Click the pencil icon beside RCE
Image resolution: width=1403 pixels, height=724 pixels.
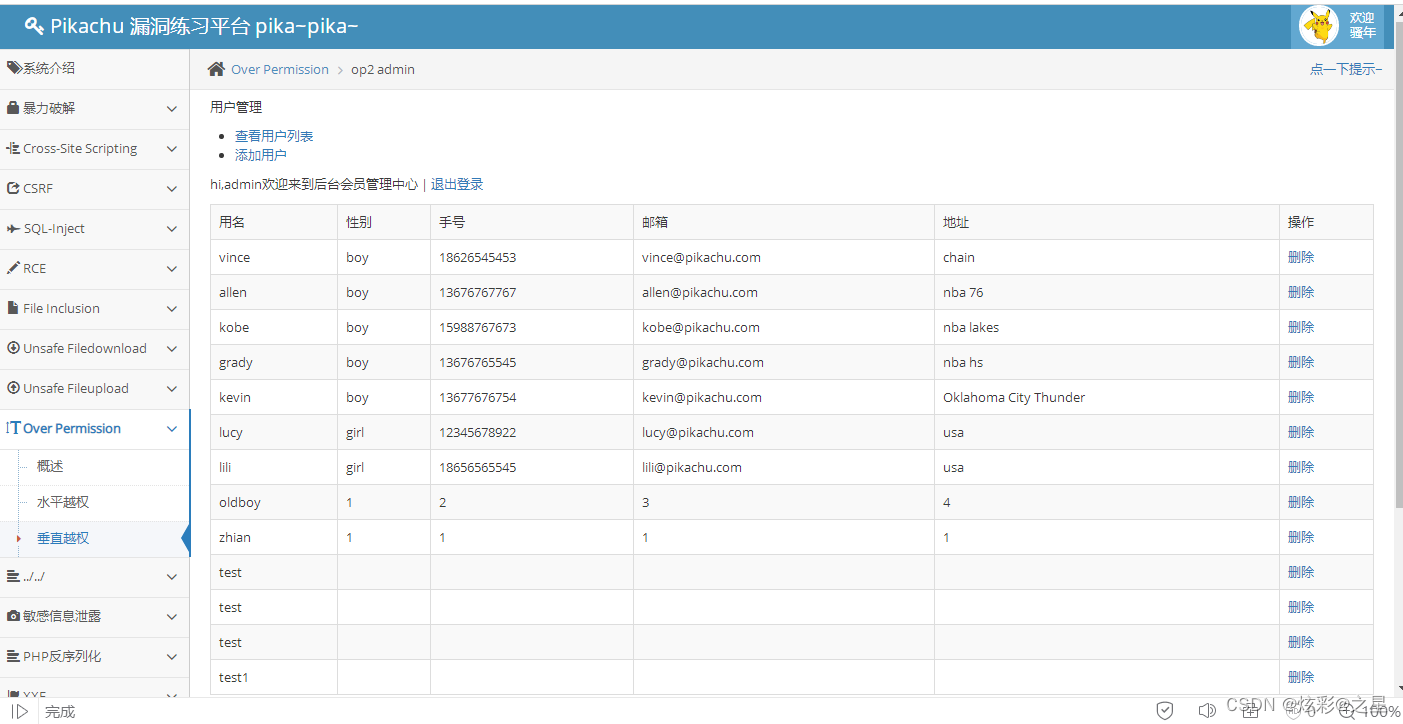pyautogui.click(x=14, y=268)
